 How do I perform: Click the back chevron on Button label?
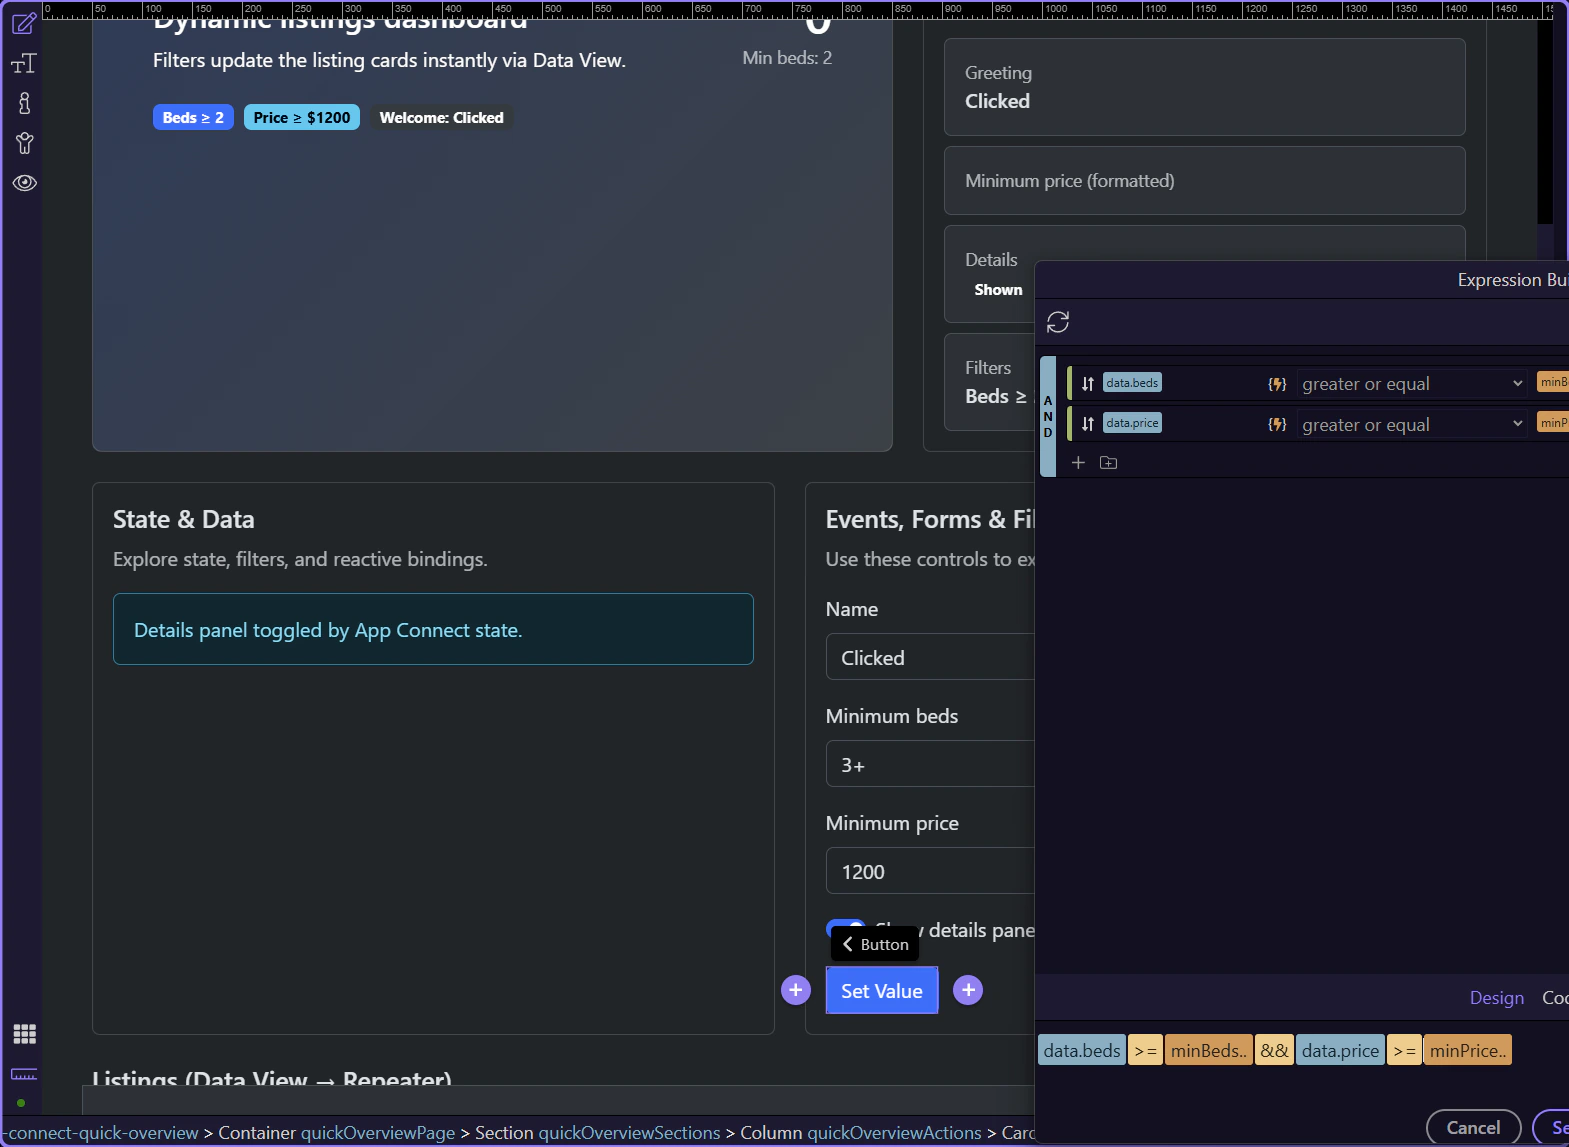(848, 944)
